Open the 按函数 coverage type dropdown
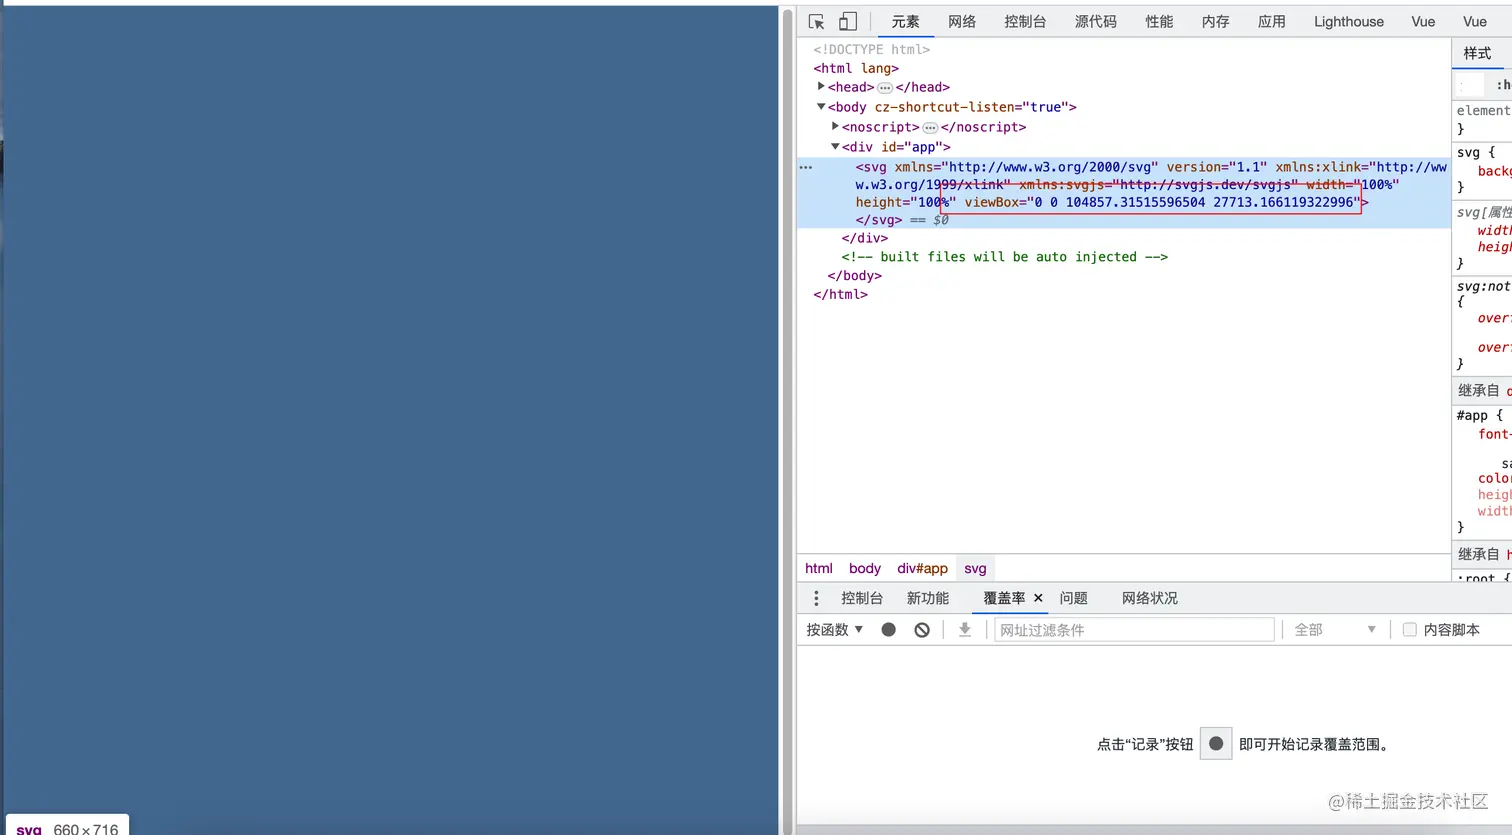1512x835 pixels. (835, 630)
